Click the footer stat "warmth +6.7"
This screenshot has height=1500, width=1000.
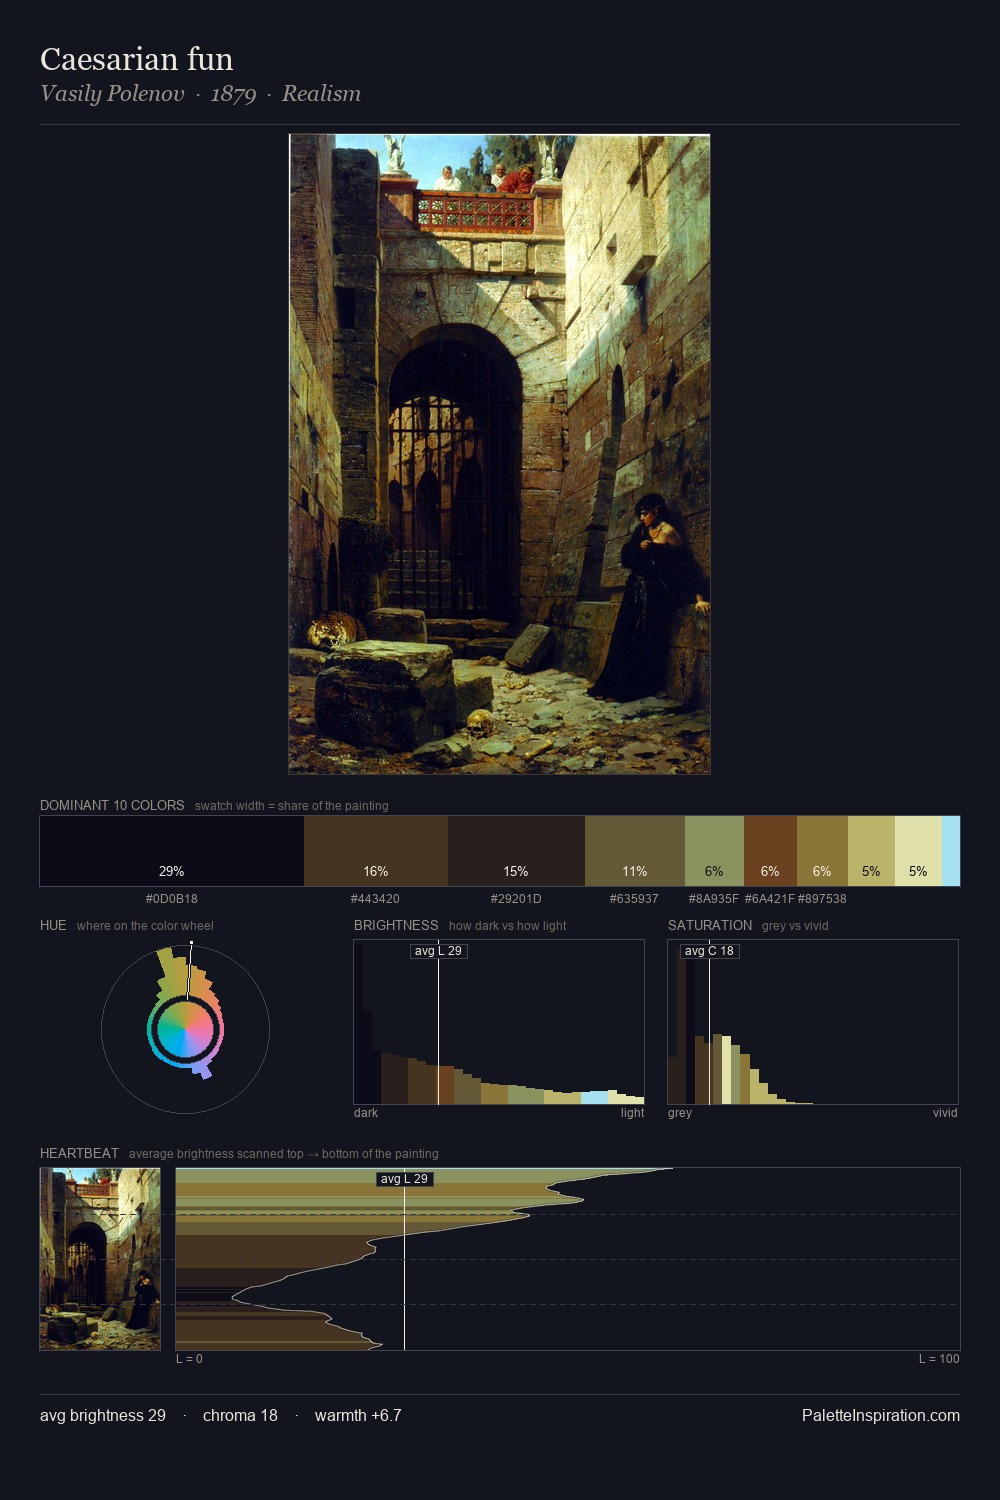tap(358, 1415)
